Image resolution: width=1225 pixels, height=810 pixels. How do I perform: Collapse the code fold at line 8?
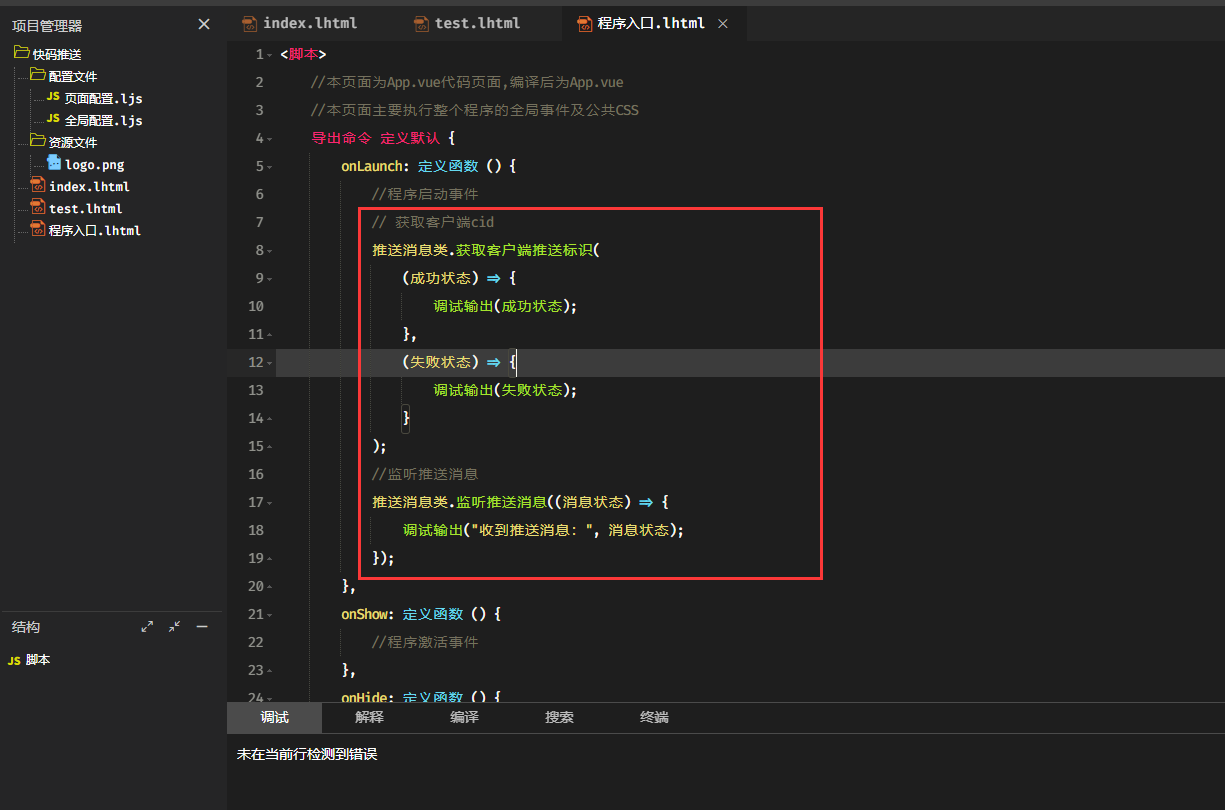270,250
